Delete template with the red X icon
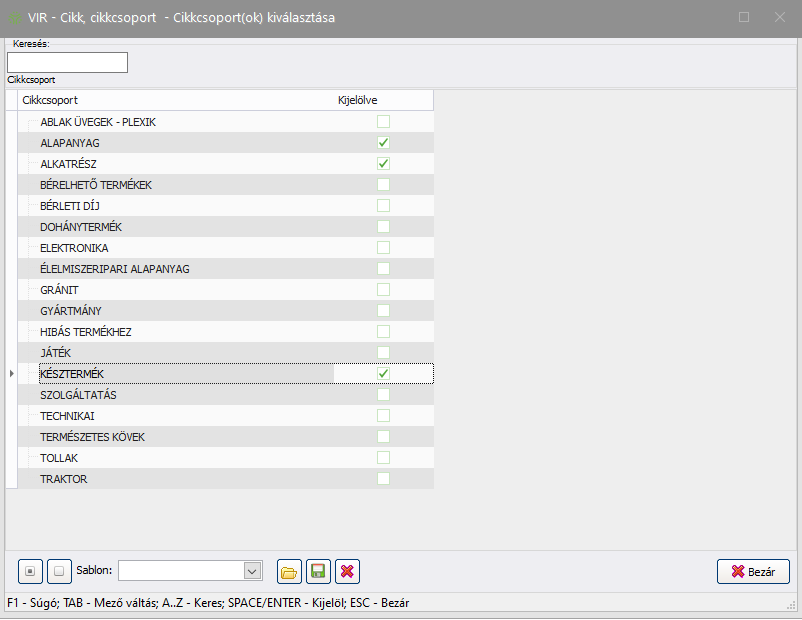This screenshot has width=802, height=620. 347,571
